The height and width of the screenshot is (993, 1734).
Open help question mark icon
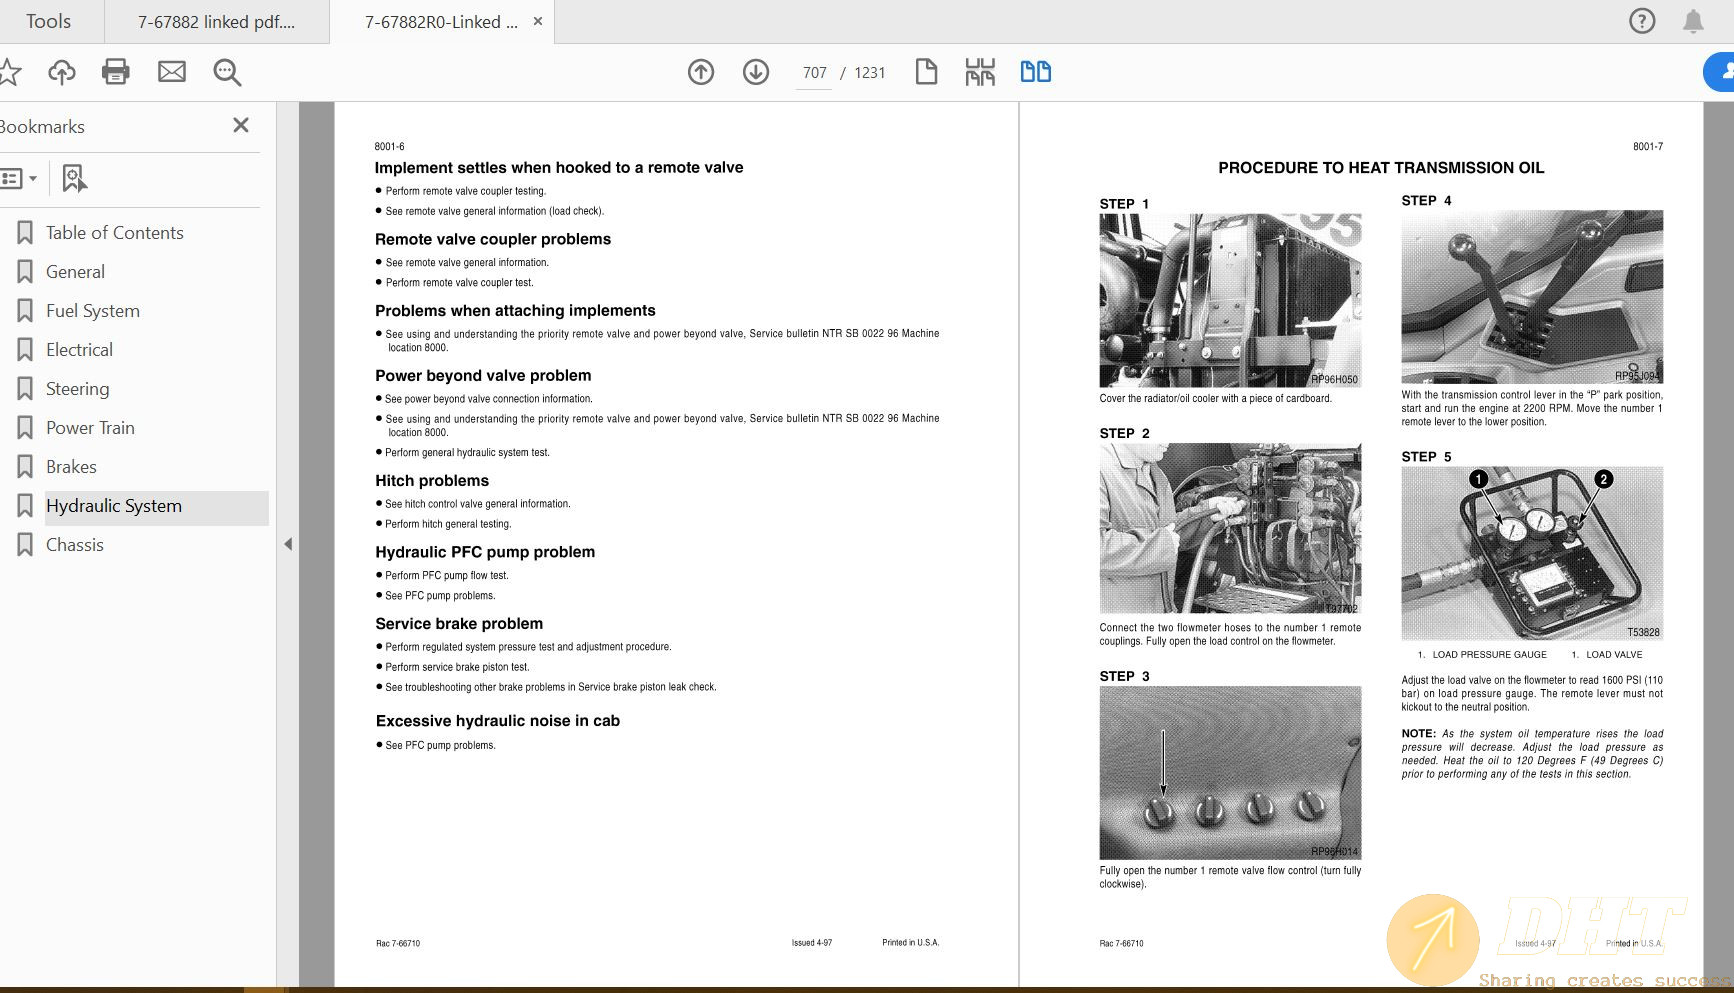click(x=1642, y=21)
